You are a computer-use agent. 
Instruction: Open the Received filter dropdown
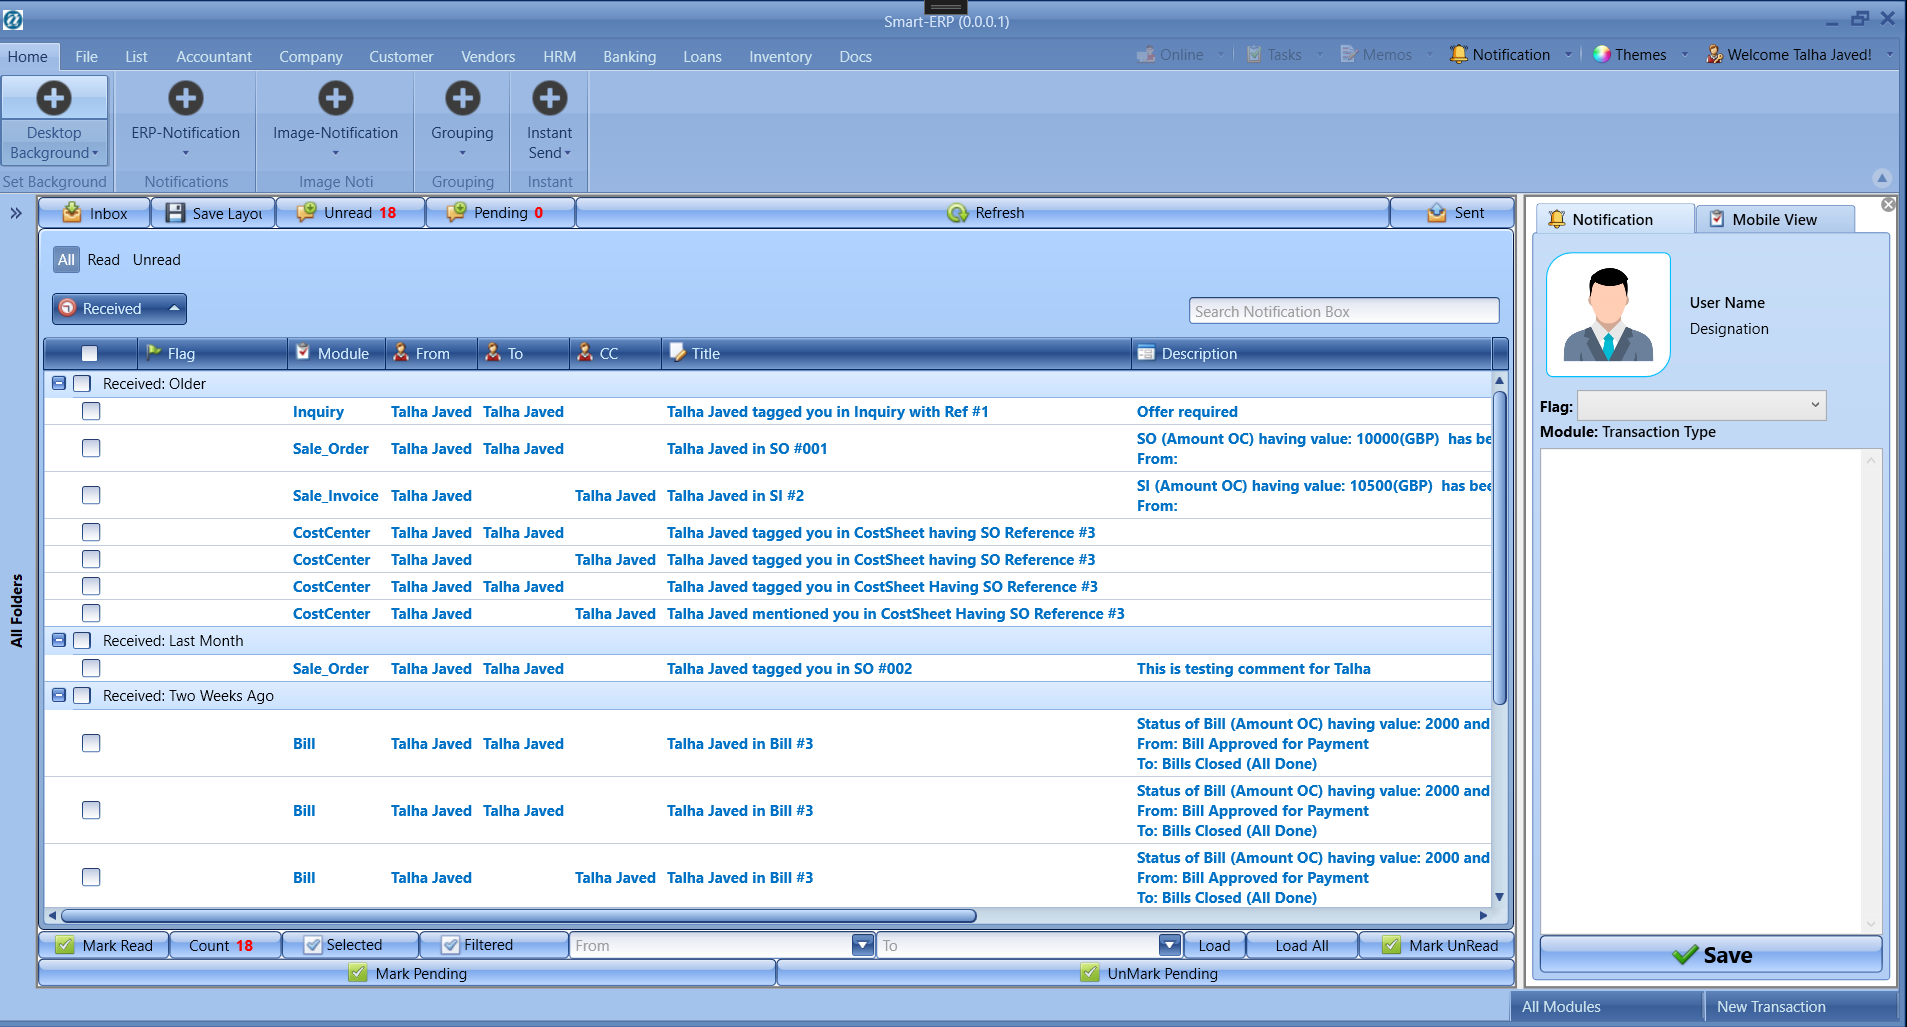click(119, 309)
